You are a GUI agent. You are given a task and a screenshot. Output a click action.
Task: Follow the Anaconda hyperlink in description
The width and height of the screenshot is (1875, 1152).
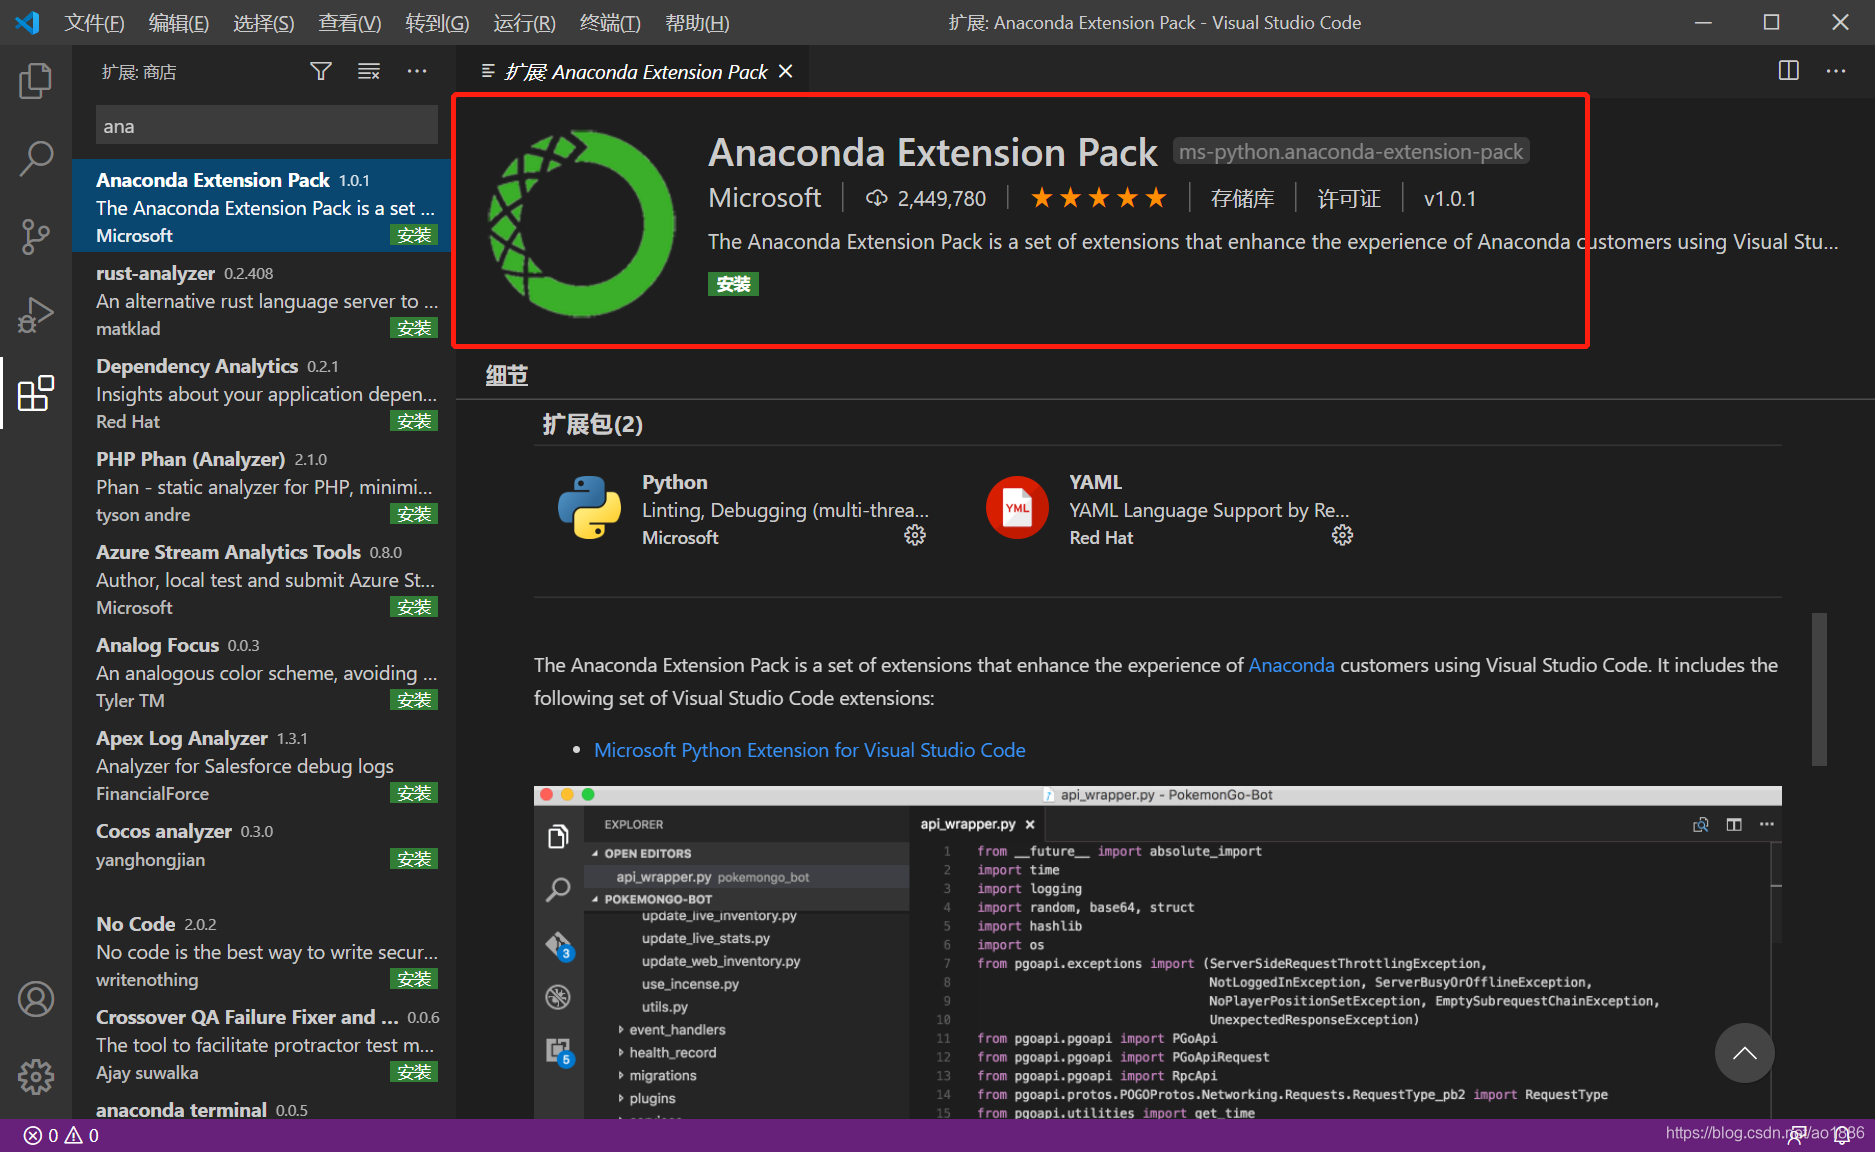click(1291, 665)
